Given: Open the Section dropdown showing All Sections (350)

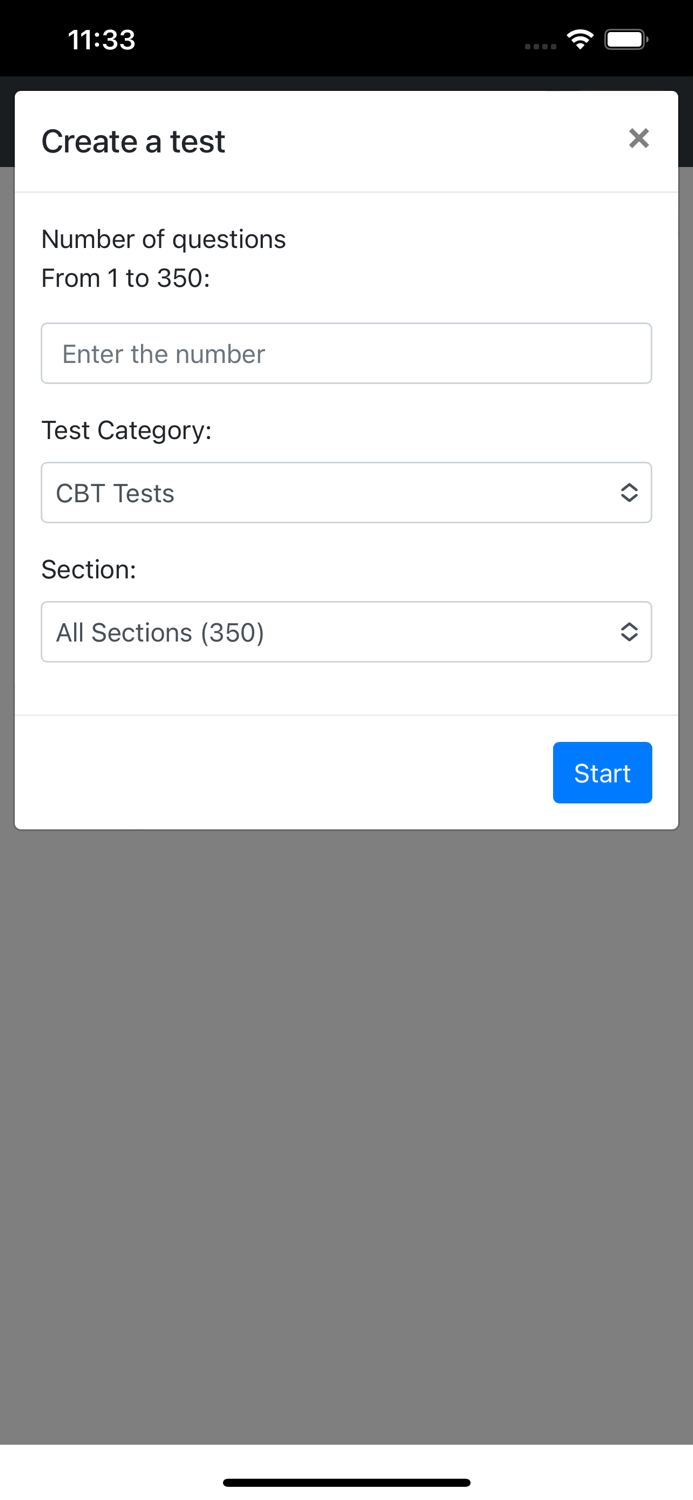Looking at the screenshot, I should pos(346,631).
